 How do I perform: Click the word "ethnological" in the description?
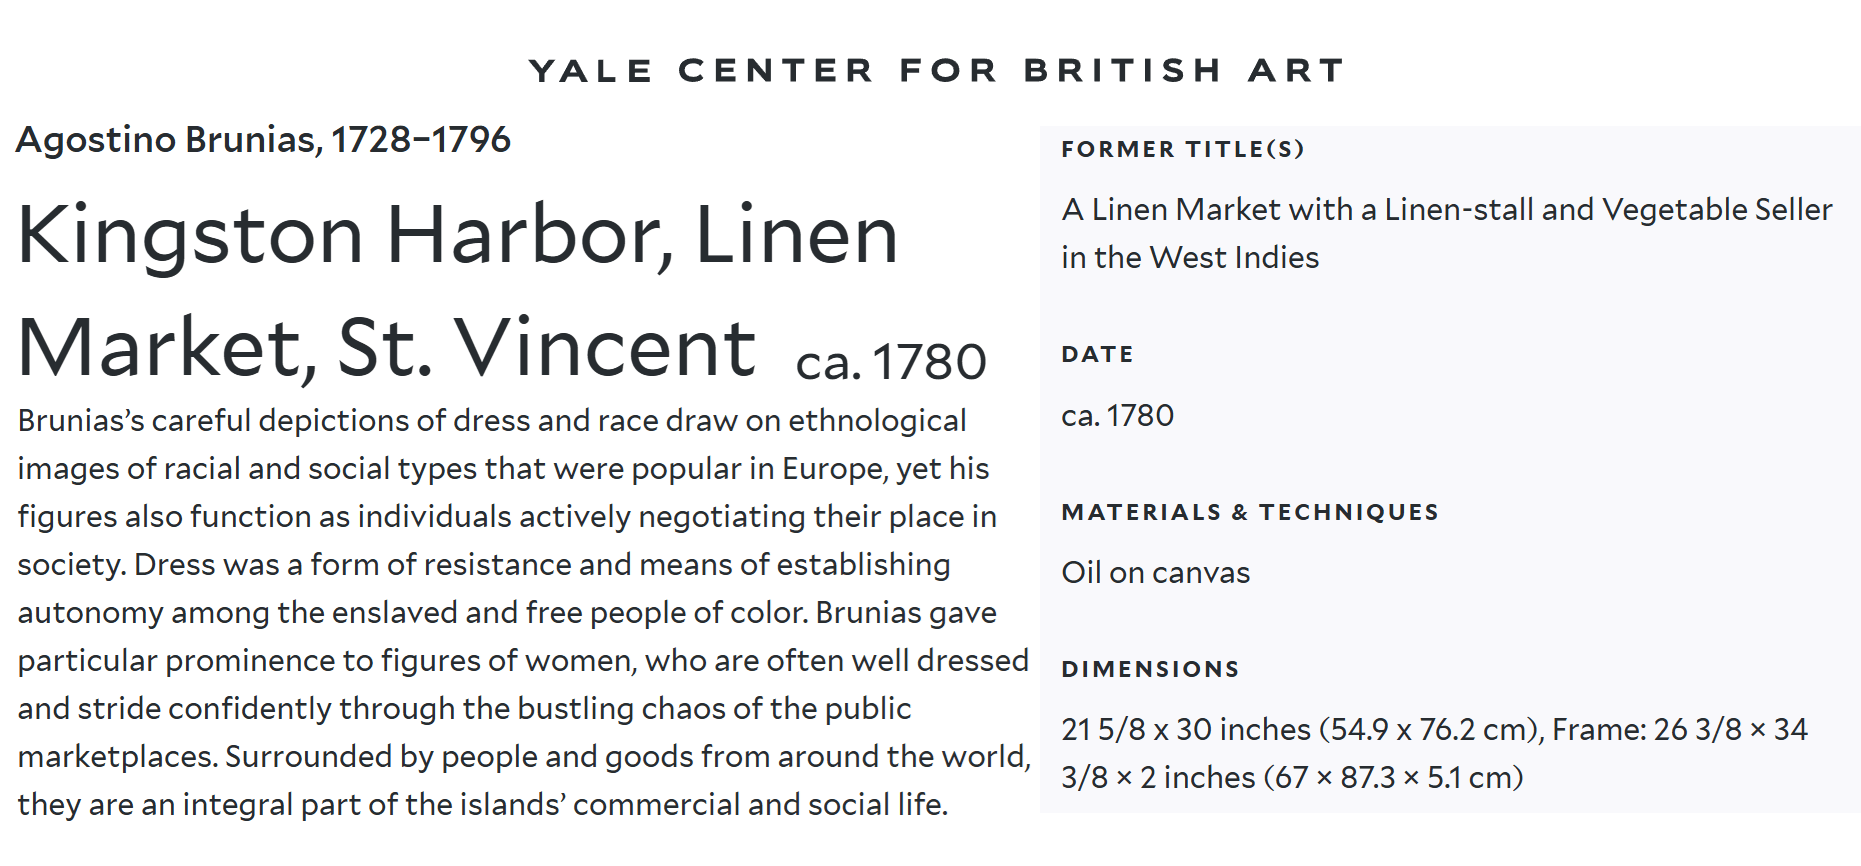(x=877, y=421)
